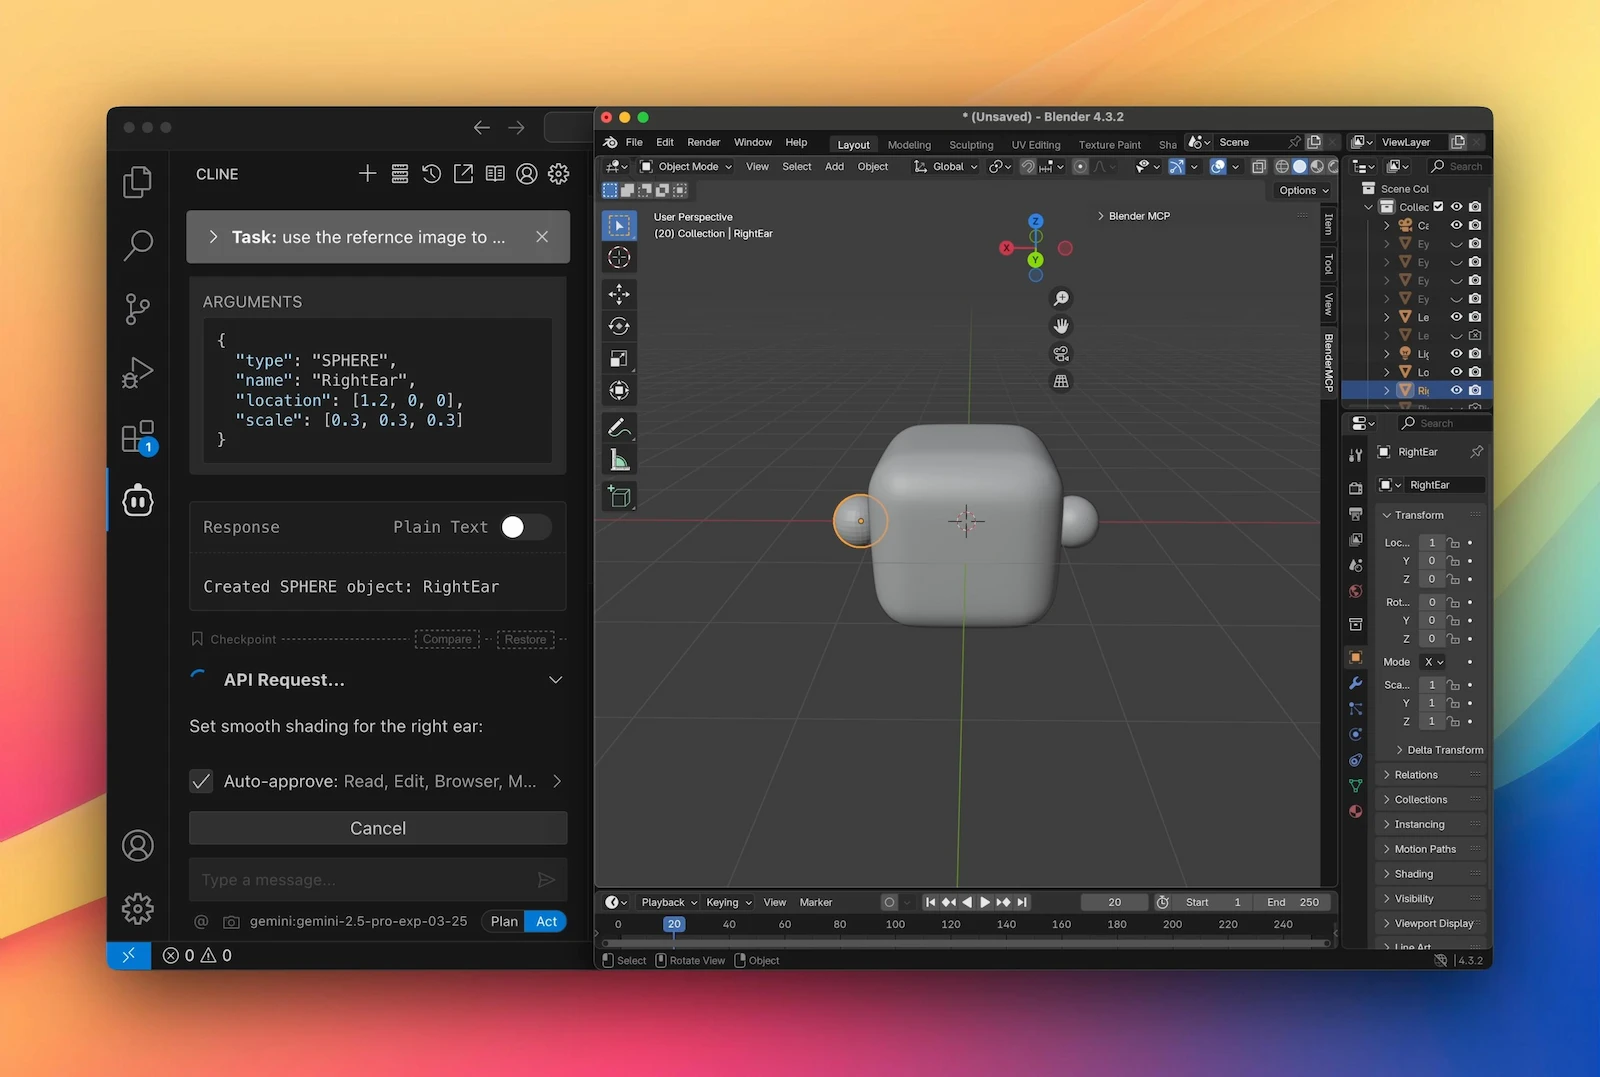The height and width of the screenshot is (1077, 1600).
Task: Open VS Code Explorer files icon
Action: (138, 182)
